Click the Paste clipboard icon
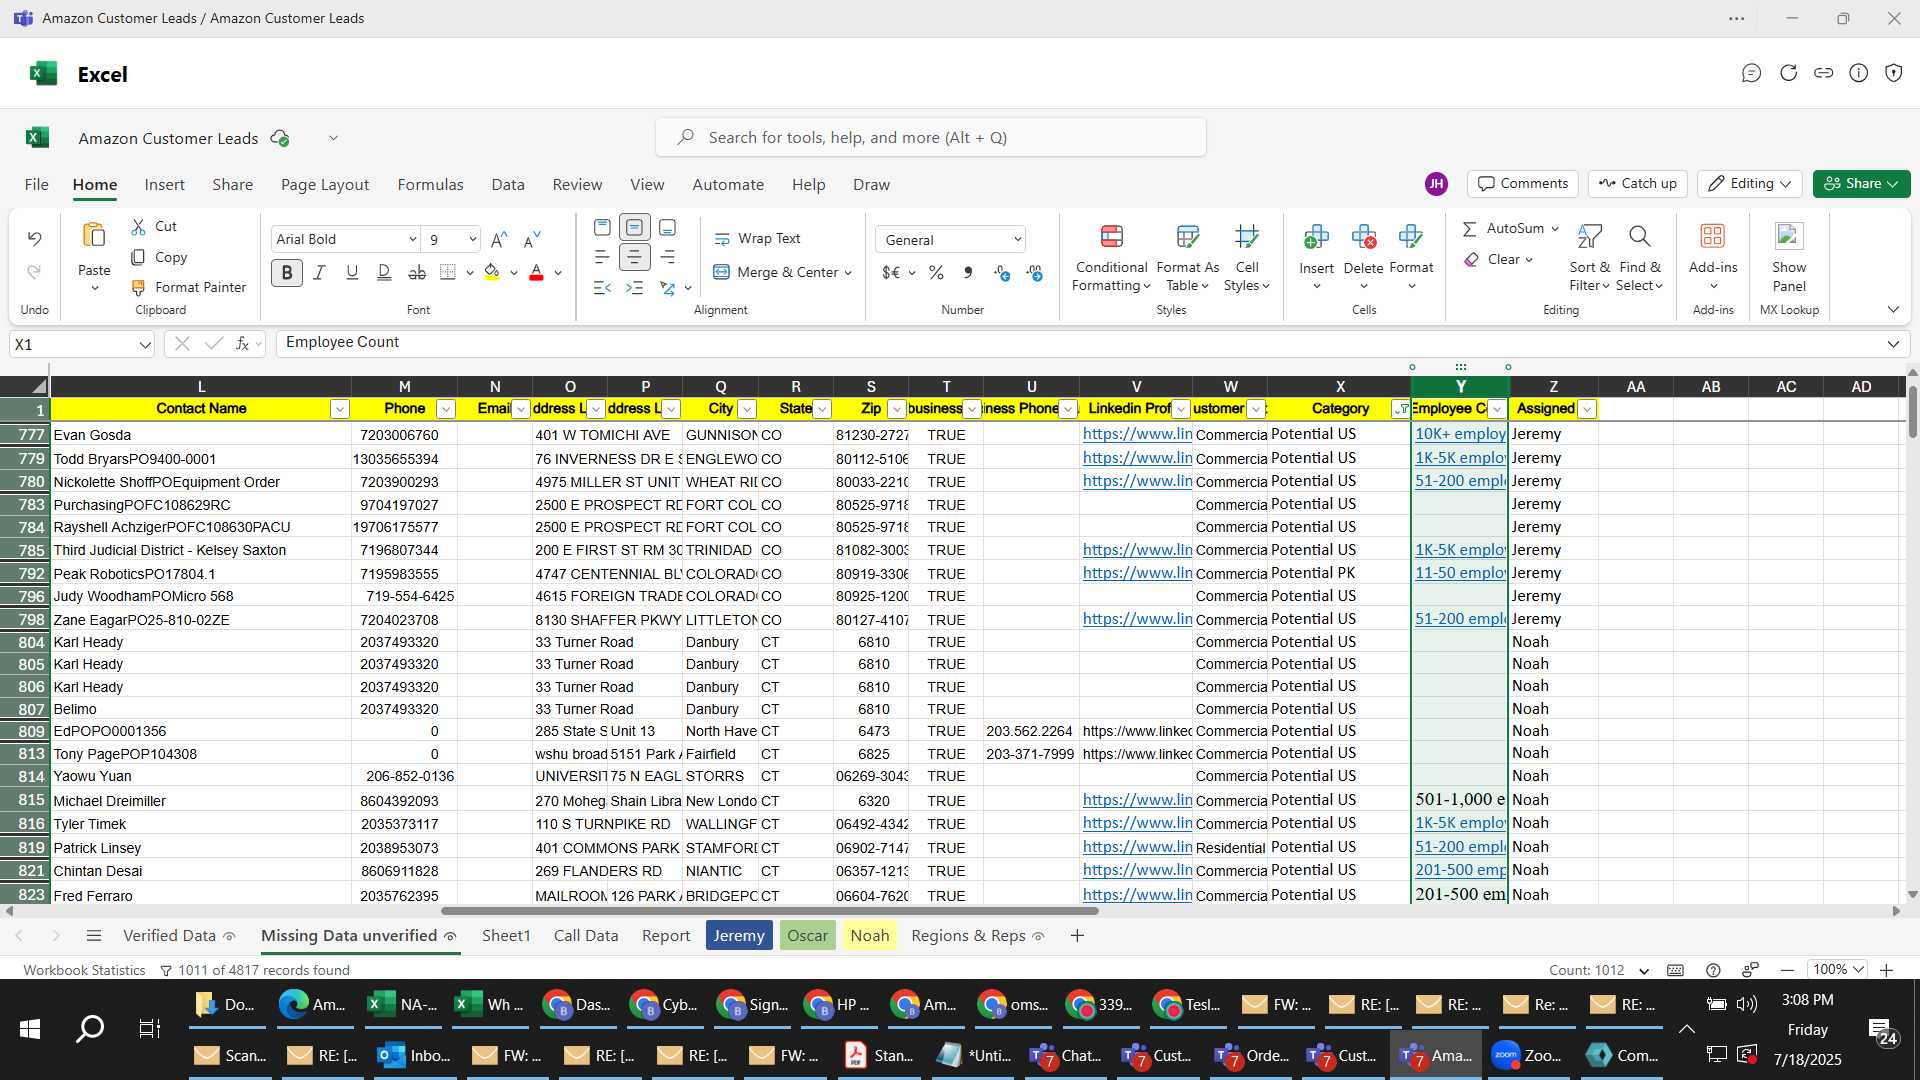Image resolution: width=1920 pixels, height=1080 pixels. (x=94, y=235)
